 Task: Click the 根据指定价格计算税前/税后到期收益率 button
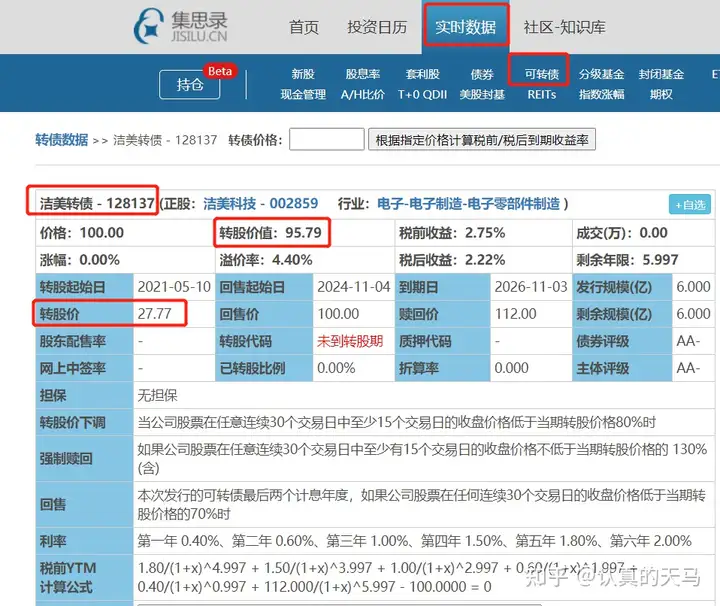(482, 140)
